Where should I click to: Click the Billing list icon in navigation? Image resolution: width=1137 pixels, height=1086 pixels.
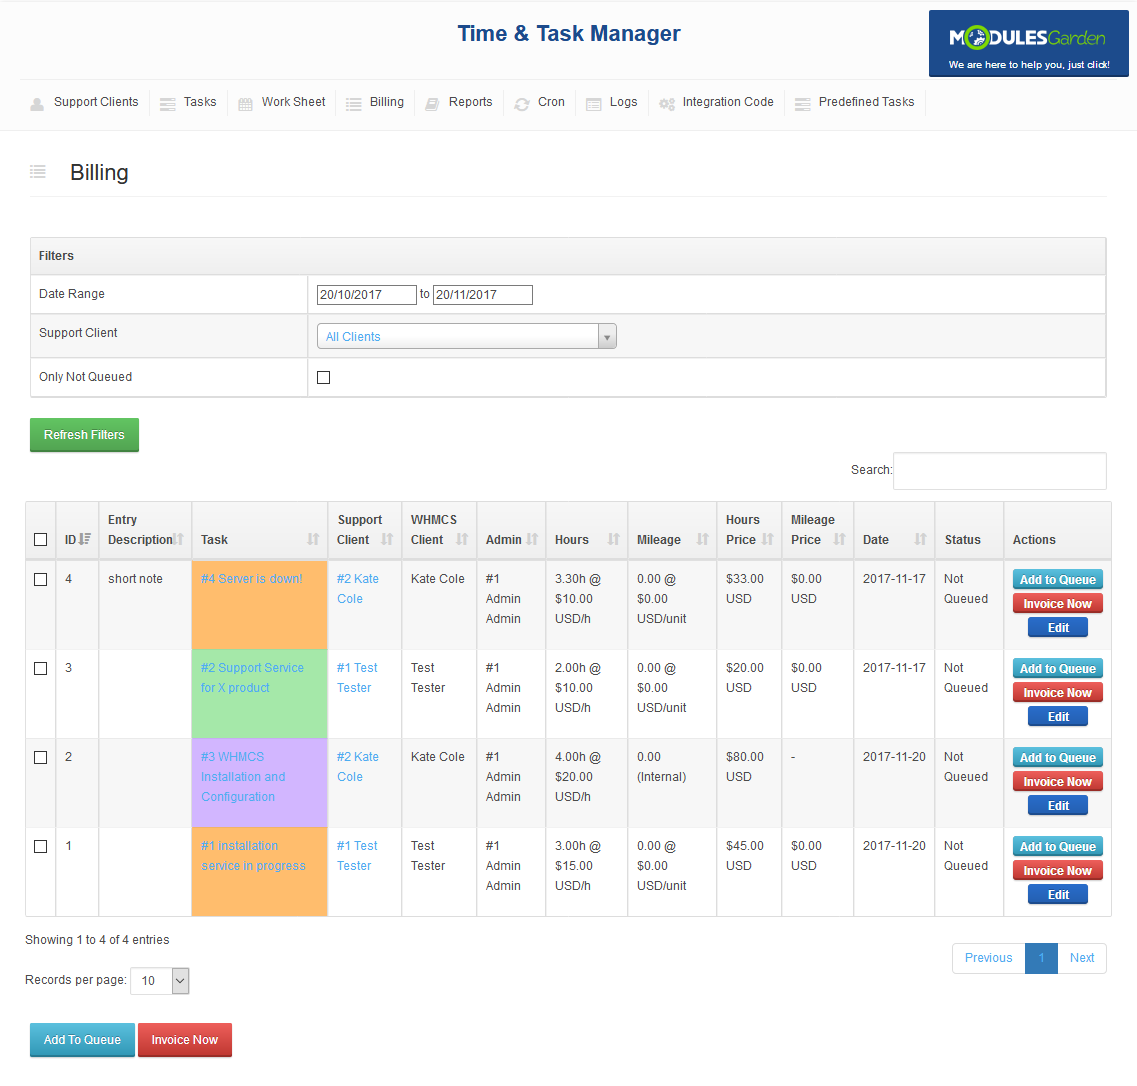click(354, 104)
